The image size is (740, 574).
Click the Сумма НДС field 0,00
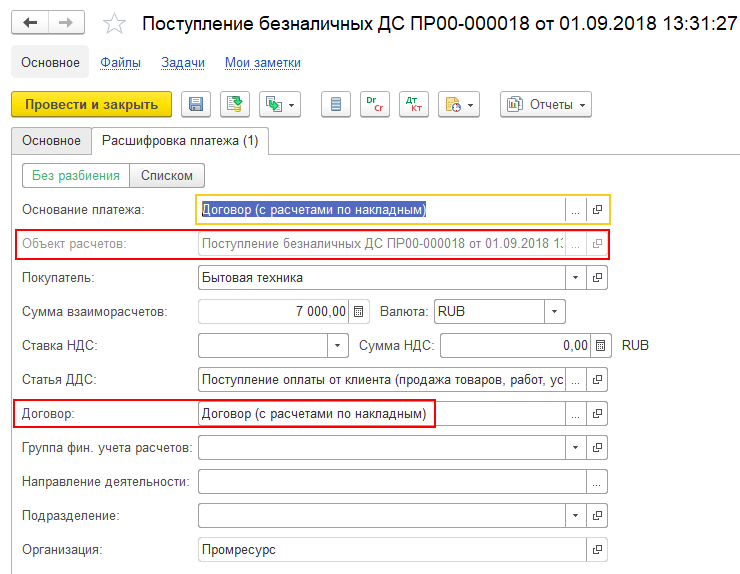coord(515,346)
